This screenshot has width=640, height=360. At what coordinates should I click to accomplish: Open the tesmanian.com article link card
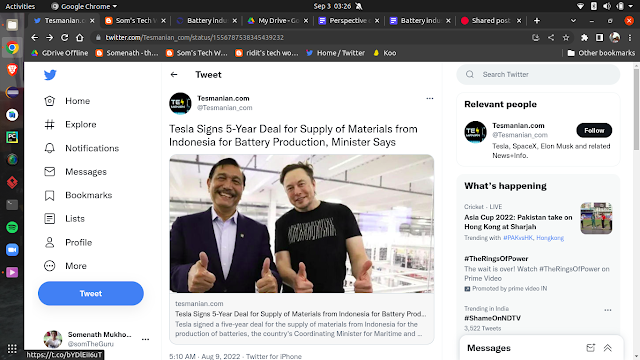(x=302, y=319)
